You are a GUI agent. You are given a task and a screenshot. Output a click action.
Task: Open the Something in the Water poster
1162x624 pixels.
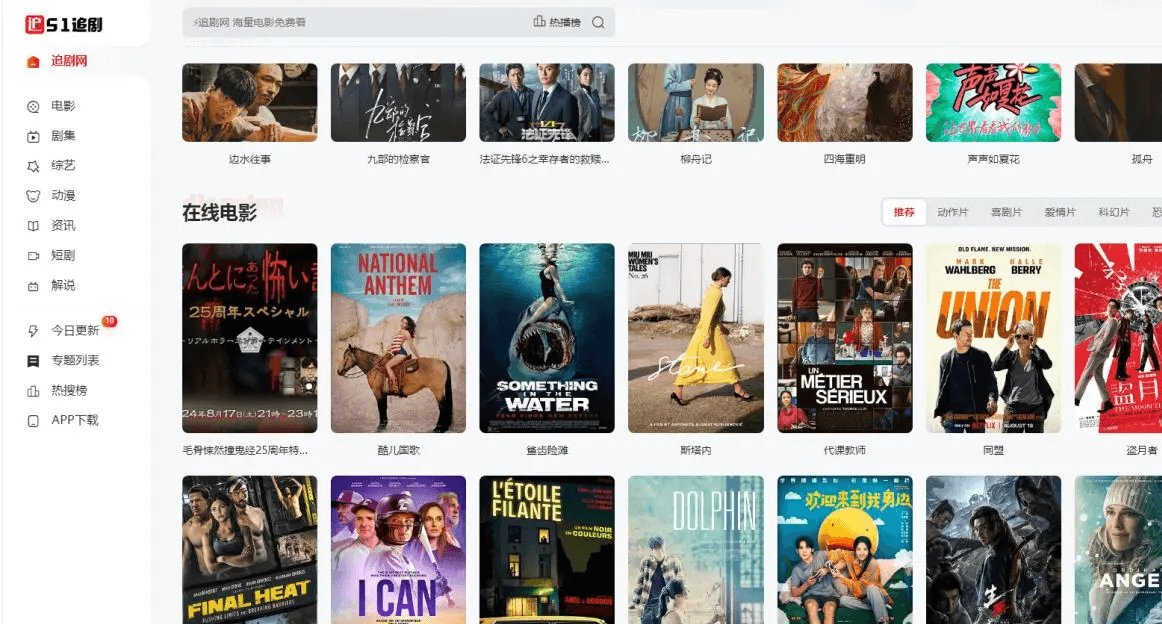[547, 338]
